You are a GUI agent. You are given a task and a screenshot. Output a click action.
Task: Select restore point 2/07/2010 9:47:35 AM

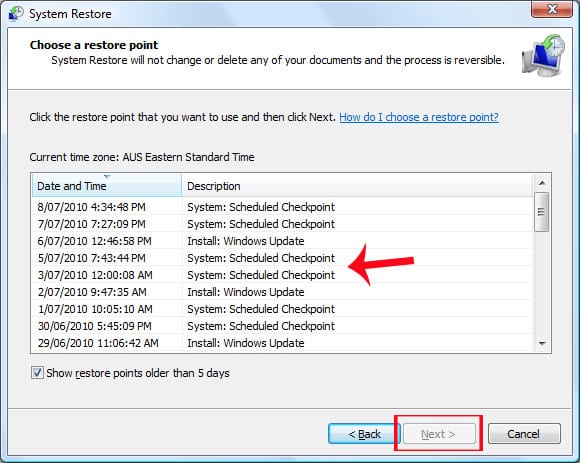tap(282, 292)
